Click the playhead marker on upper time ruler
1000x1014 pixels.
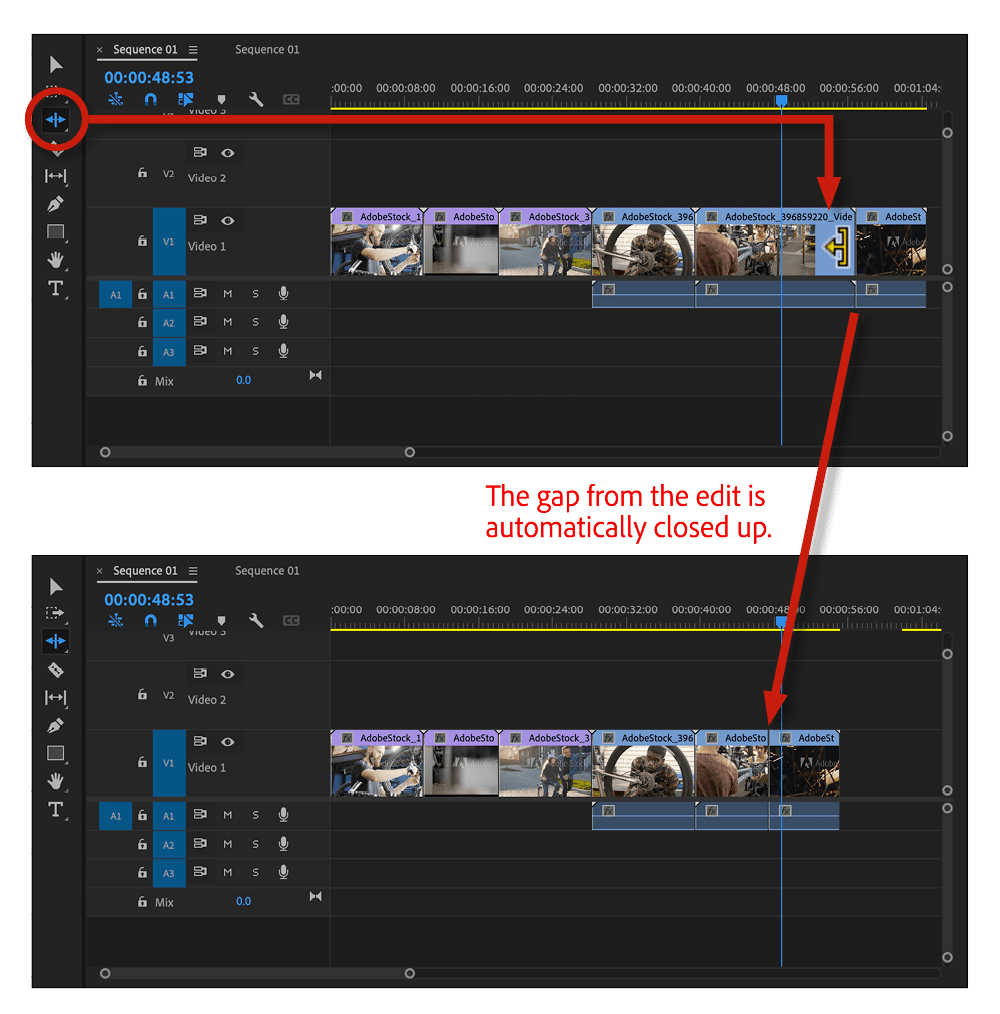781,100
